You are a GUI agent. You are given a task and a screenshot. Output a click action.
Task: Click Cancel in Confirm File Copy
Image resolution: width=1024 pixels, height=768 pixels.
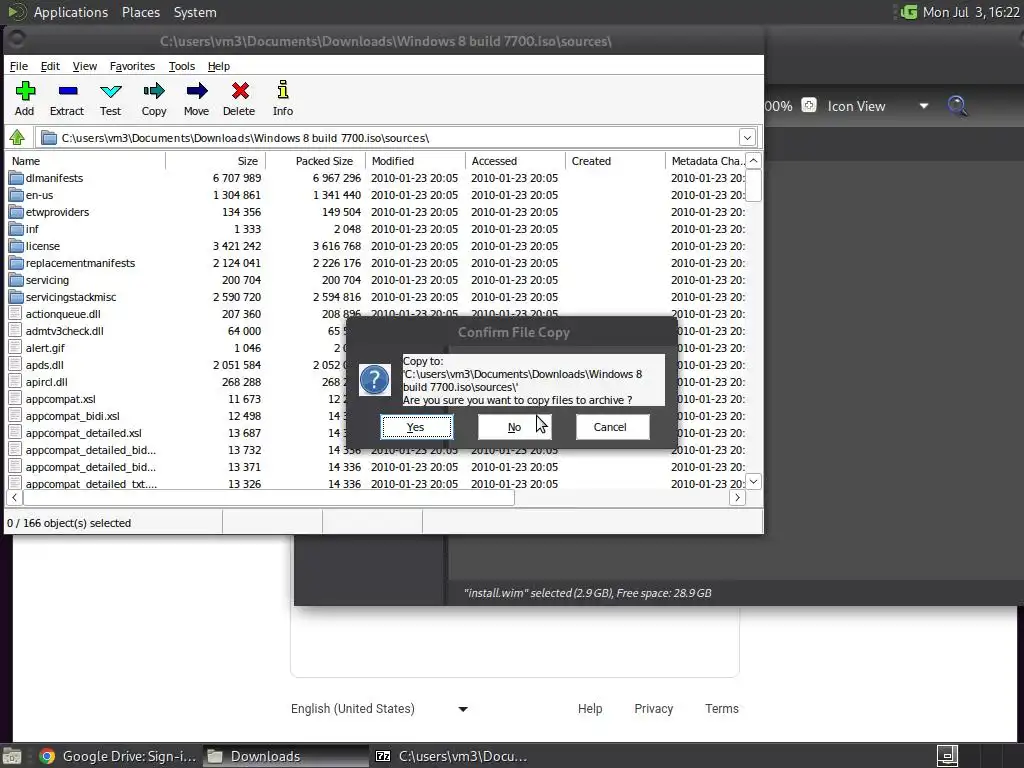(613, 427)
